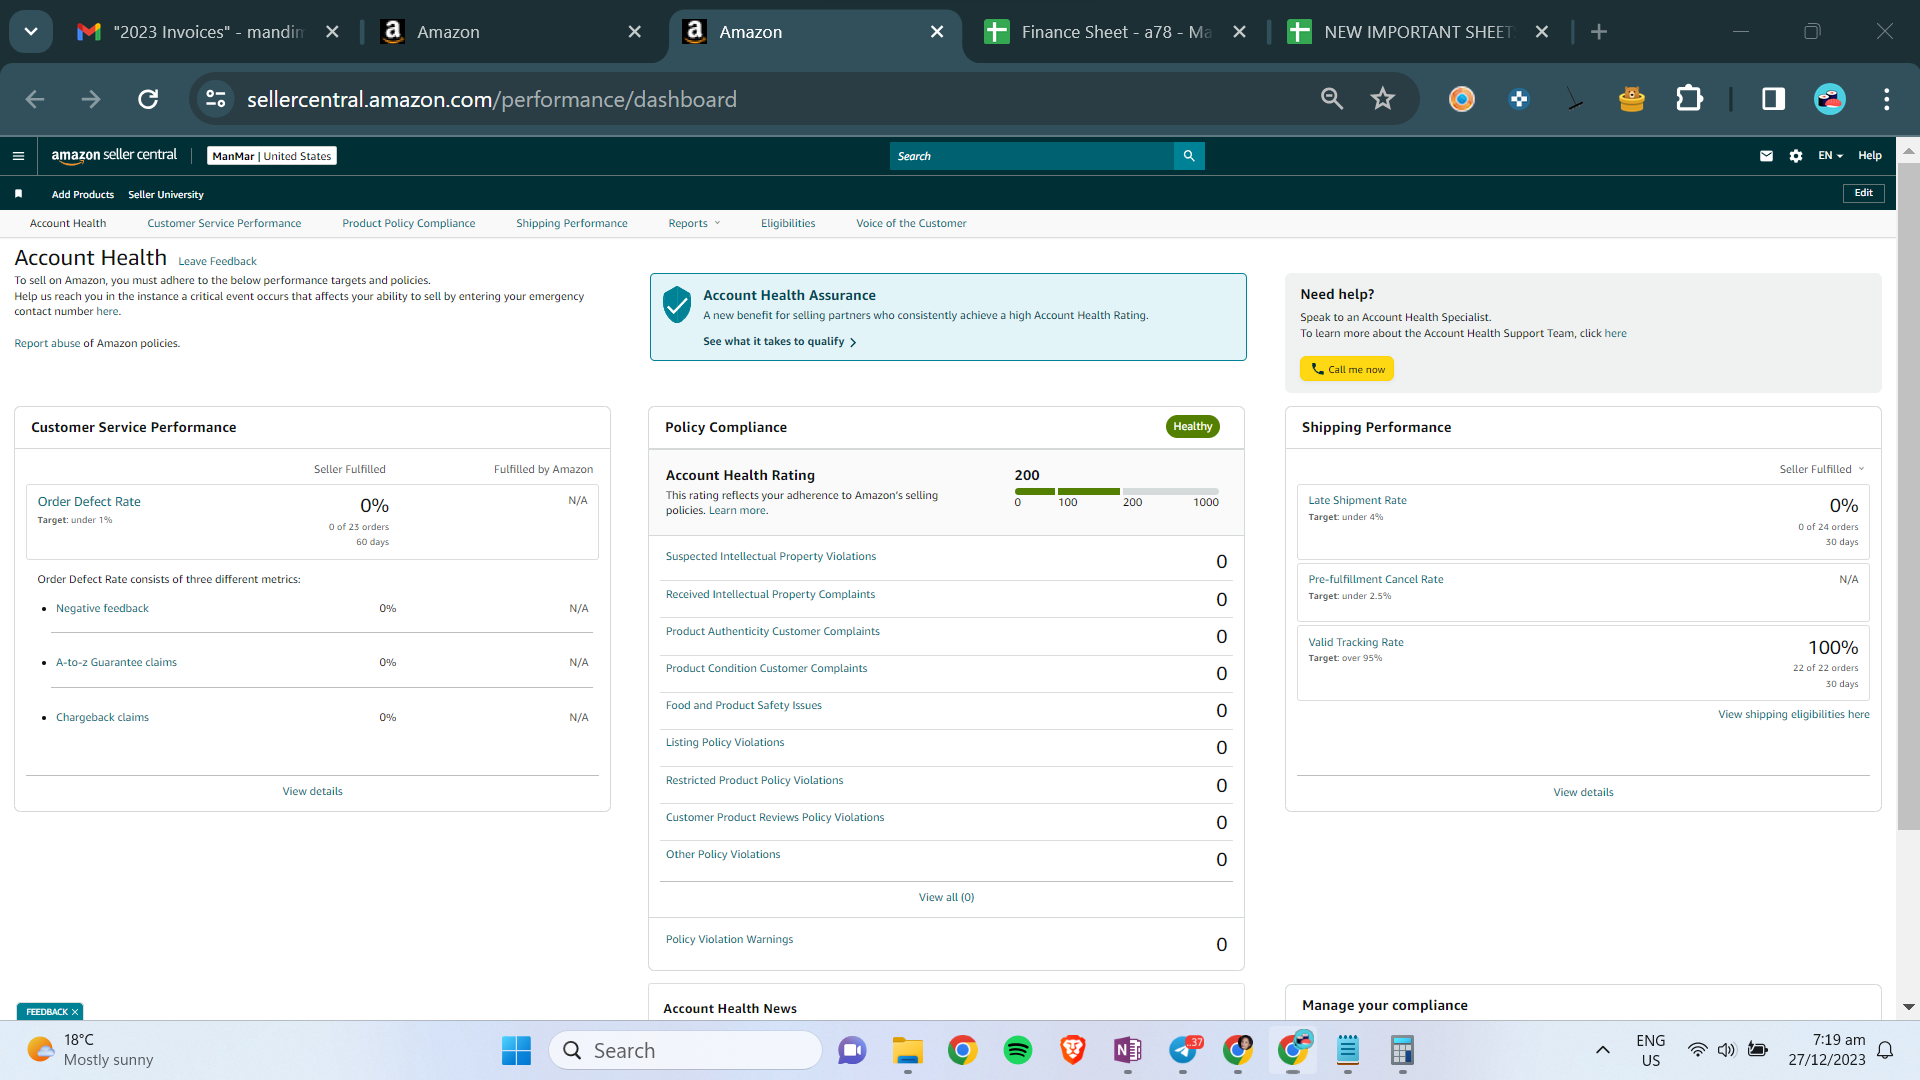Open Spotify from the taskbar
The width and height of the screenshot is (1920, 1080).
click(x=1018, y=1050)
